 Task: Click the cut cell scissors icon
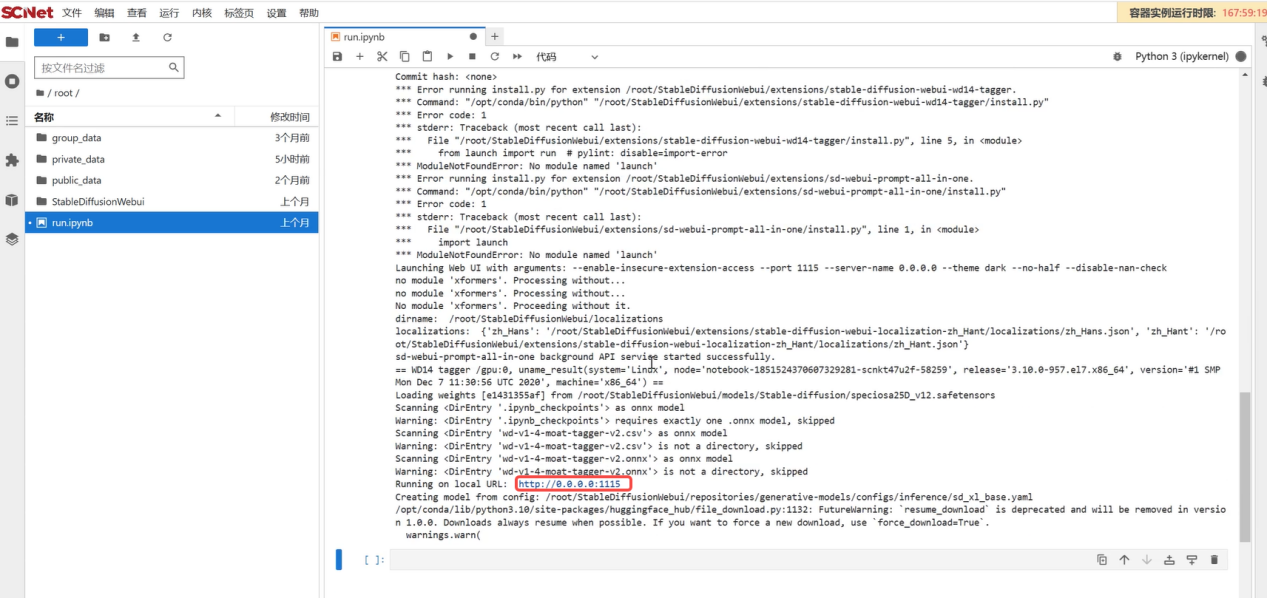click(382, 57)
